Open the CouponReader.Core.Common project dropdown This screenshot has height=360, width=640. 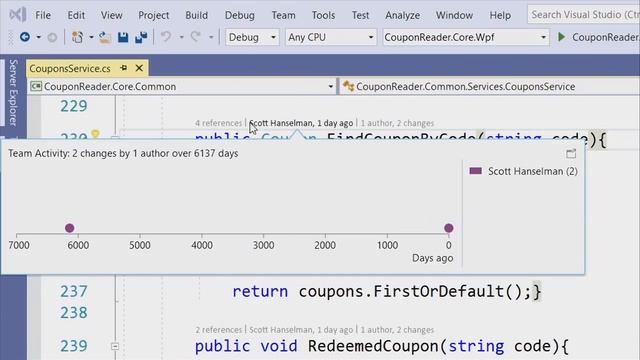click(182, 87)
